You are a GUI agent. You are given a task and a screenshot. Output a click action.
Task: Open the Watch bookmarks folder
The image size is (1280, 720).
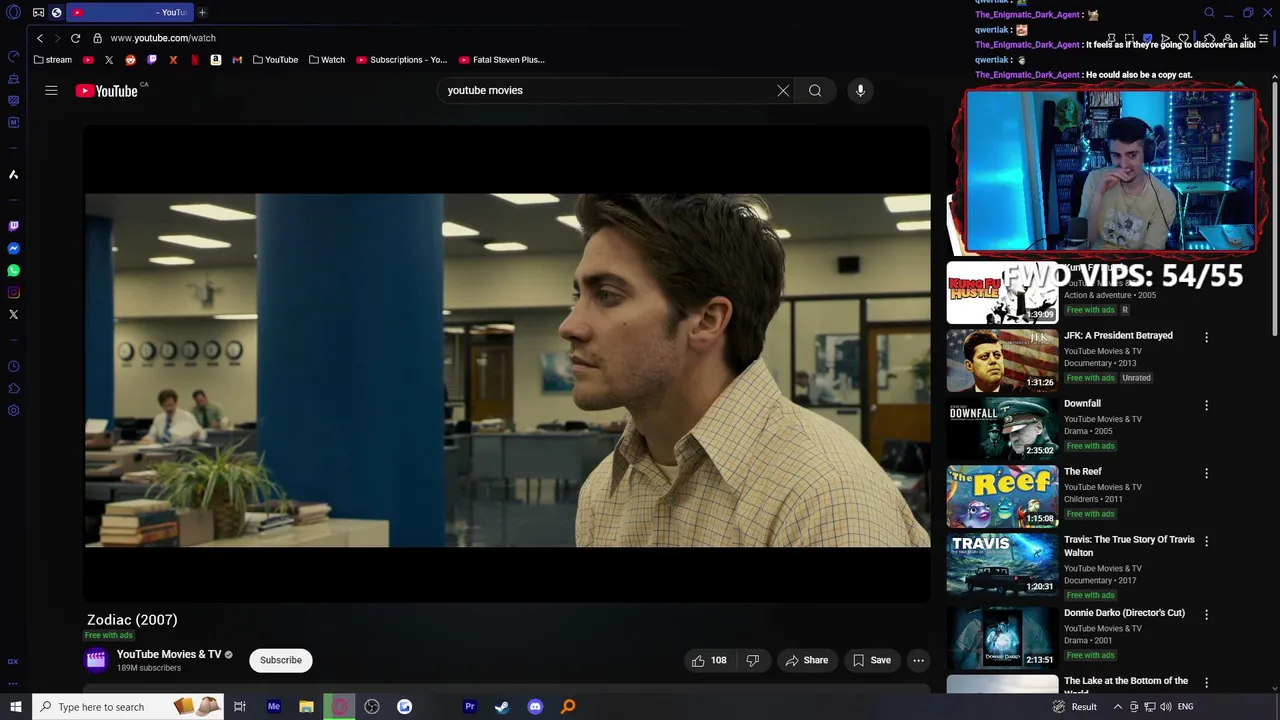point(326,60)
